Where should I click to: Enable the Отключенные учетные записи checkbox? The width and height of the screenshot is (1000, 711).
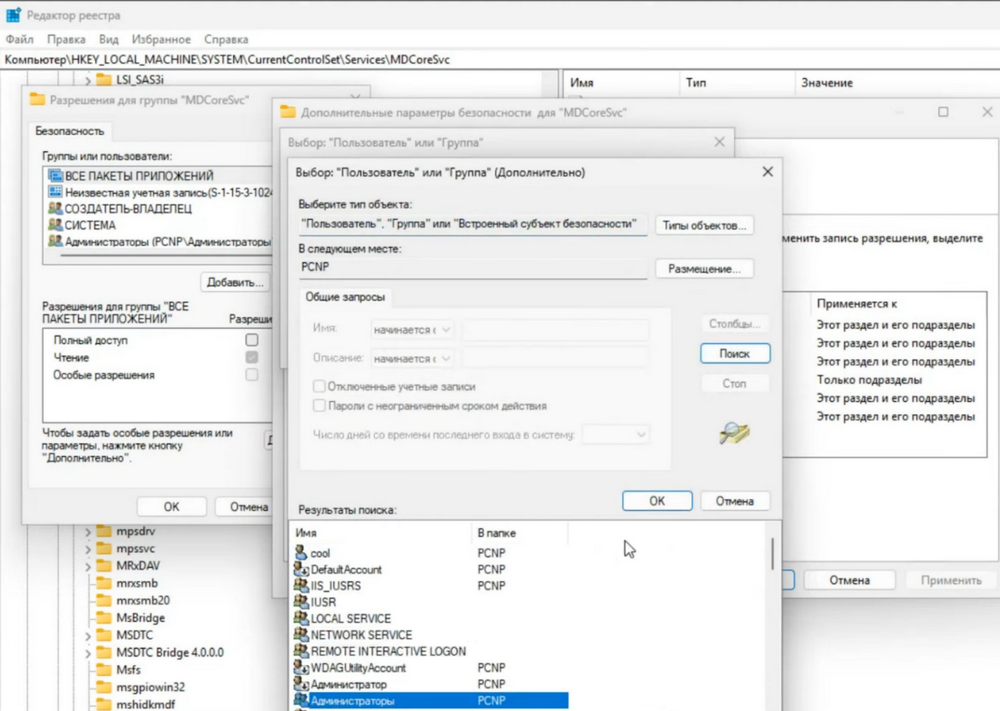pos(320,386)
